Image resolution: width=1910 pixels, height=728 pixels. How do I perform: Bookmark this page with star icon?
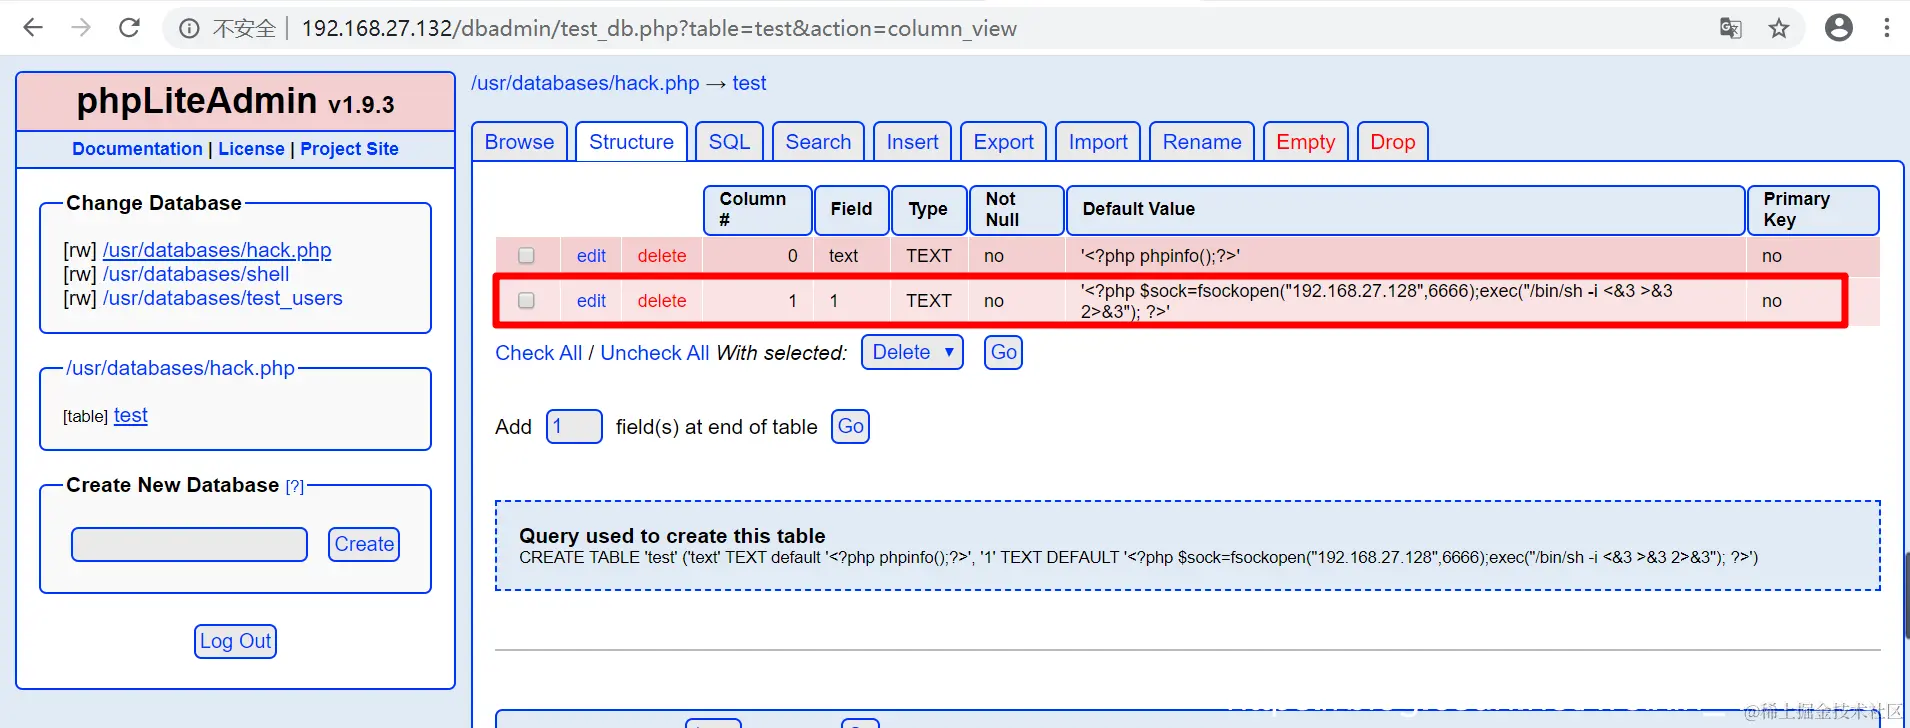(x=1778, y=28)
